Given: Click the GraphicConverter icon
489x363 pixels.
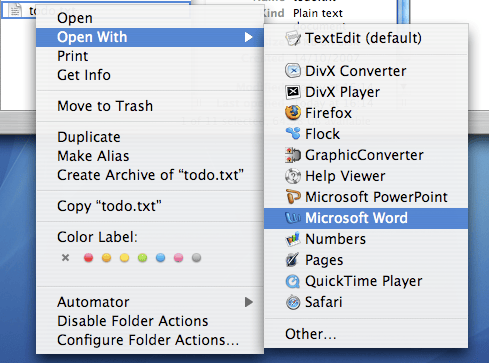Looking at the screenshot, I should coord(293,155).
